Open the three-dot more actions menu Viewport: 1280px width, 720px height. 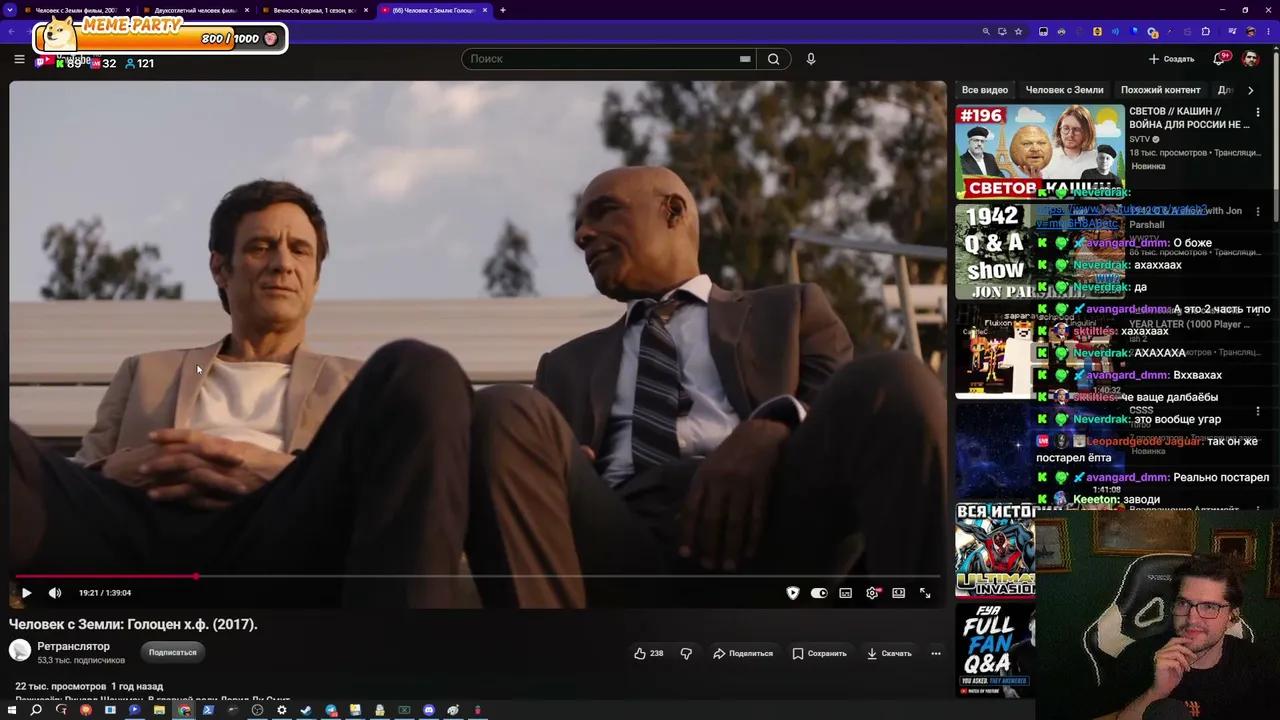point(936,653)
